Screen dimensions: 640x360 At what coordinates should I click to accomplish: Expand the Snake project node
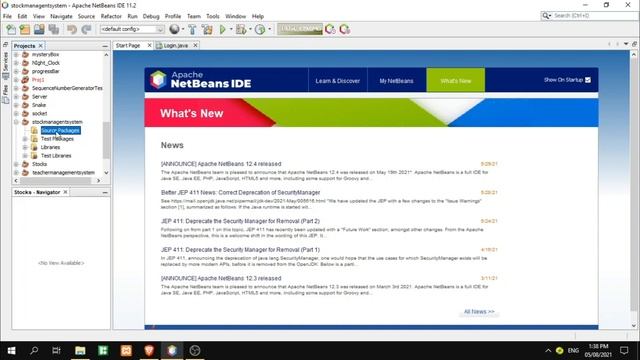(16, 105)
